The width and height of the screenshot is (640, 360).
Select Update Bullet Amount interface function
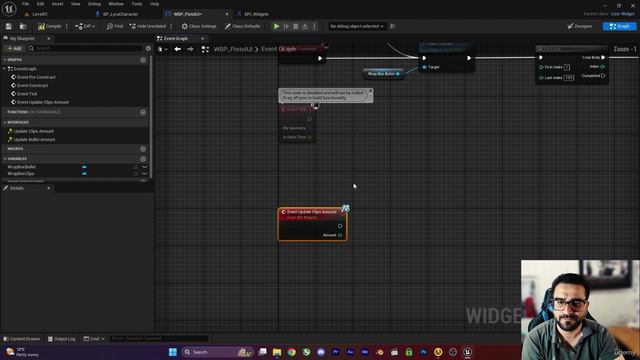click(x=34, y=140)
